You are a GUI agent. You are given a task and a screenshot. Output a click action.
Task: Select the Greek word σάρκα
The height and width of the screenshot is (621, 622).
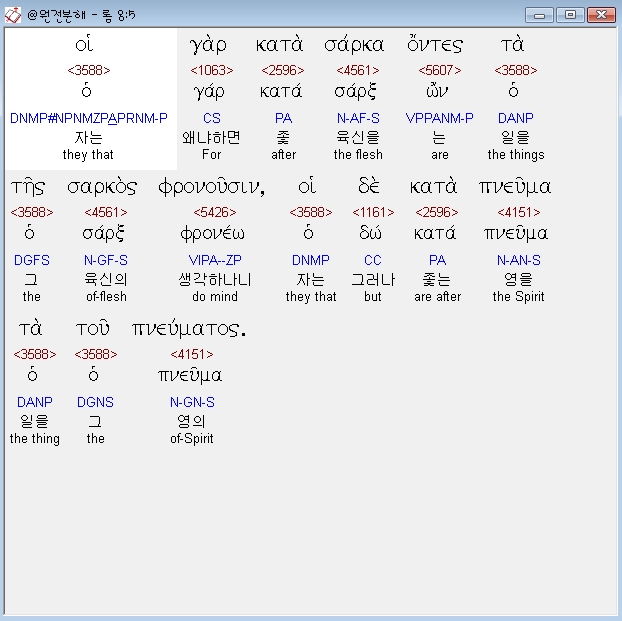[x=354, y=45]
